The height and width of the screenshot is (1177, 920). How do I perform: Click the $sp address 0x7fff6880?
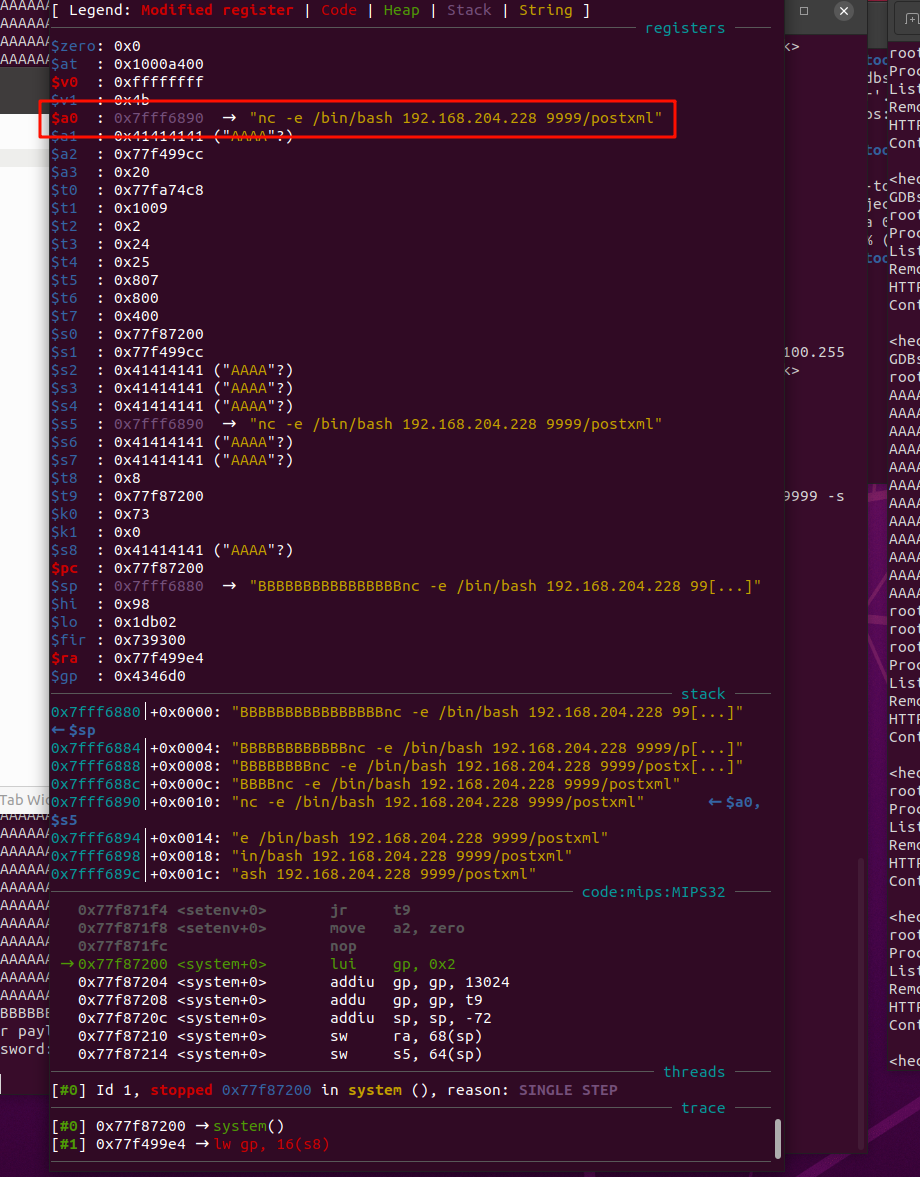click(158, 587)
